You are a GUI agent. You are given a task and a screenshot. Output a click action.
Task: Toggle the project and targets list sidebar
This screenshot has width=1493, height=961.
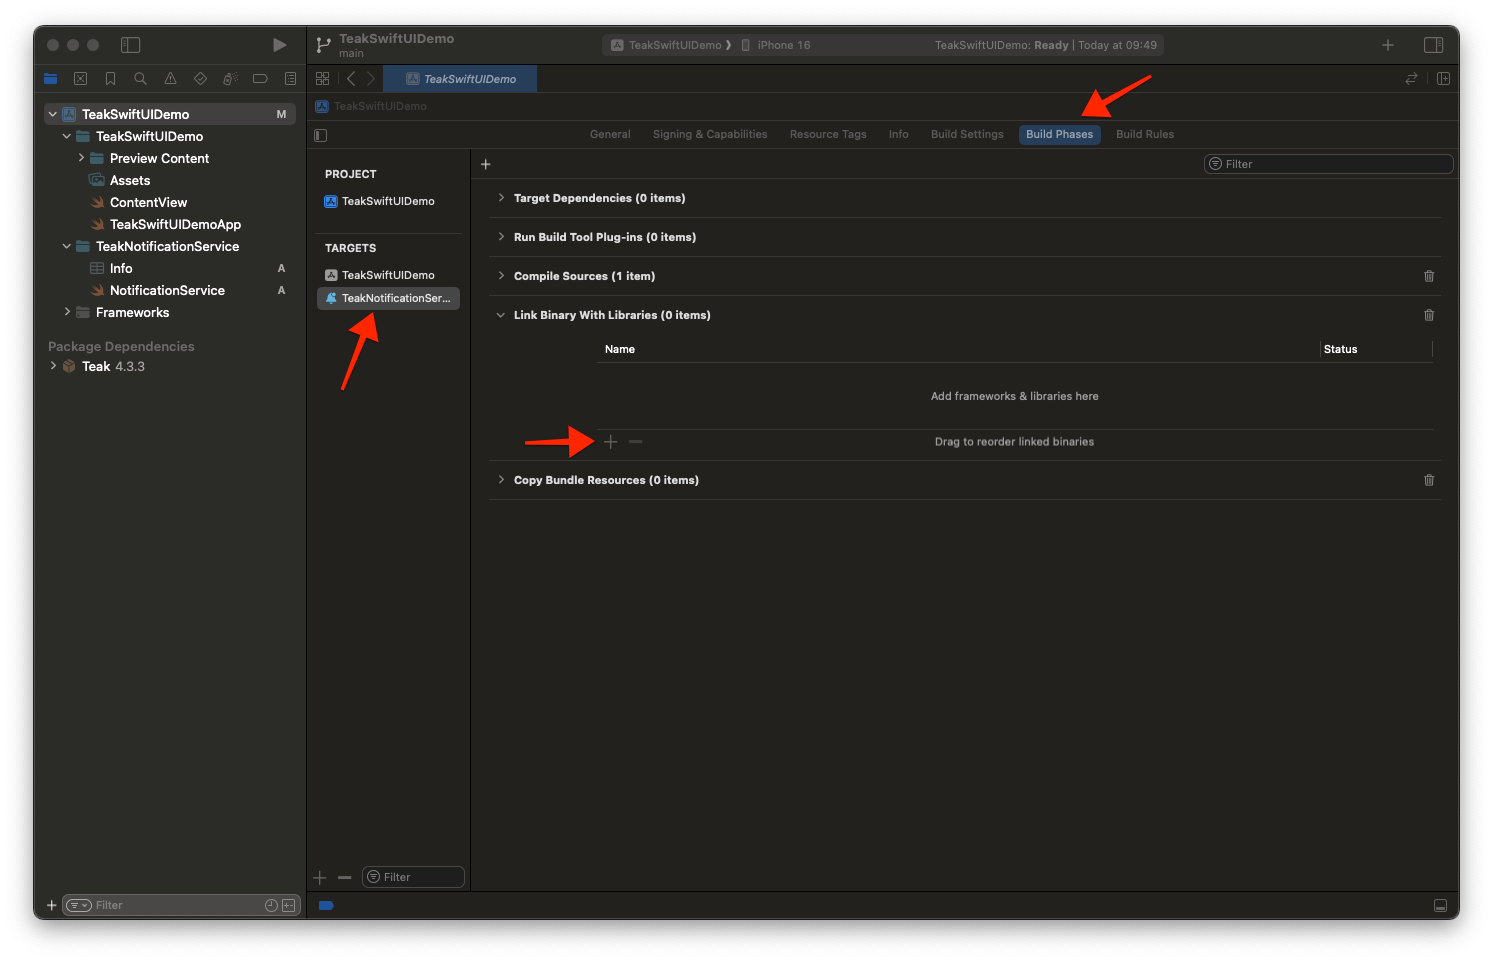click(321, 135)
